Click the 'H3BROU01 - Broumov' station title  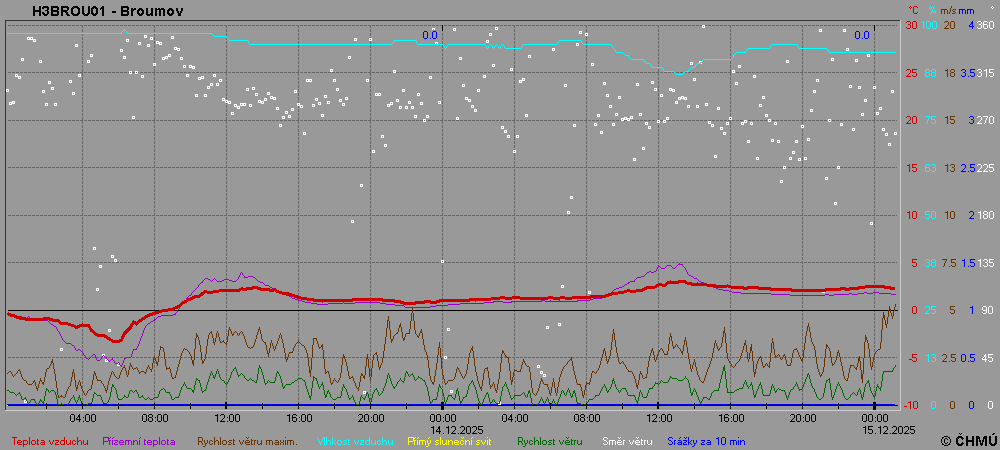pyautogui.click(x=108, y=11)
